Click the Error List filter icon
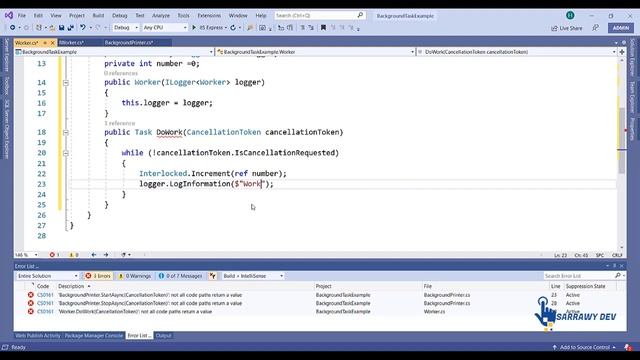 [x=213, y=276]
